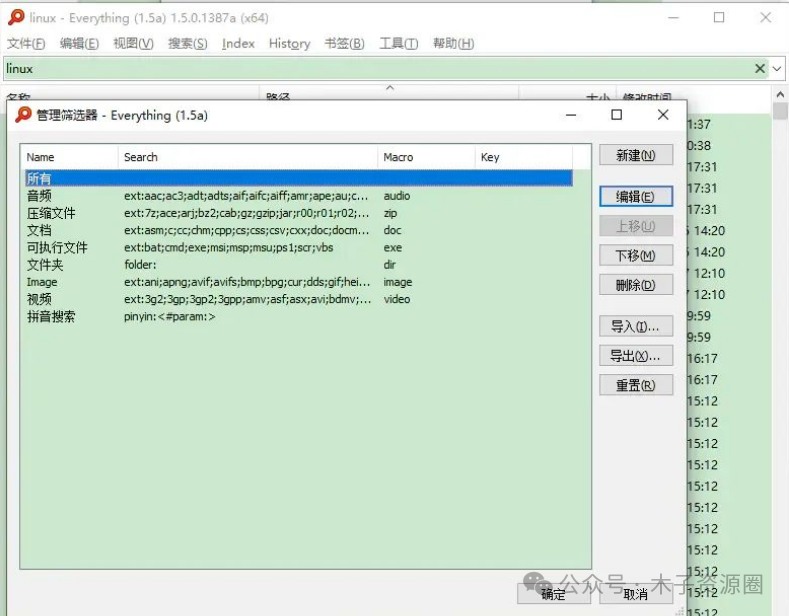Open the 搜索(S) menu
789x616 pixels.
187,43
